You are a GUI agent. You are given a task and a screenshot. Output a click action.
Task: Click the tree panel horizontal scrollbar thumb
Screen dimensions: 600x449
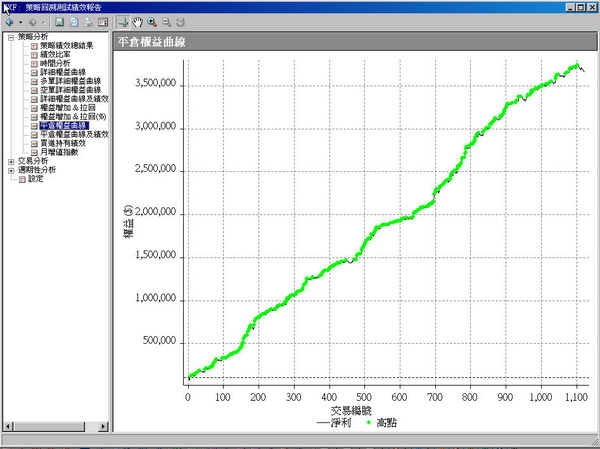click(49, 426)
